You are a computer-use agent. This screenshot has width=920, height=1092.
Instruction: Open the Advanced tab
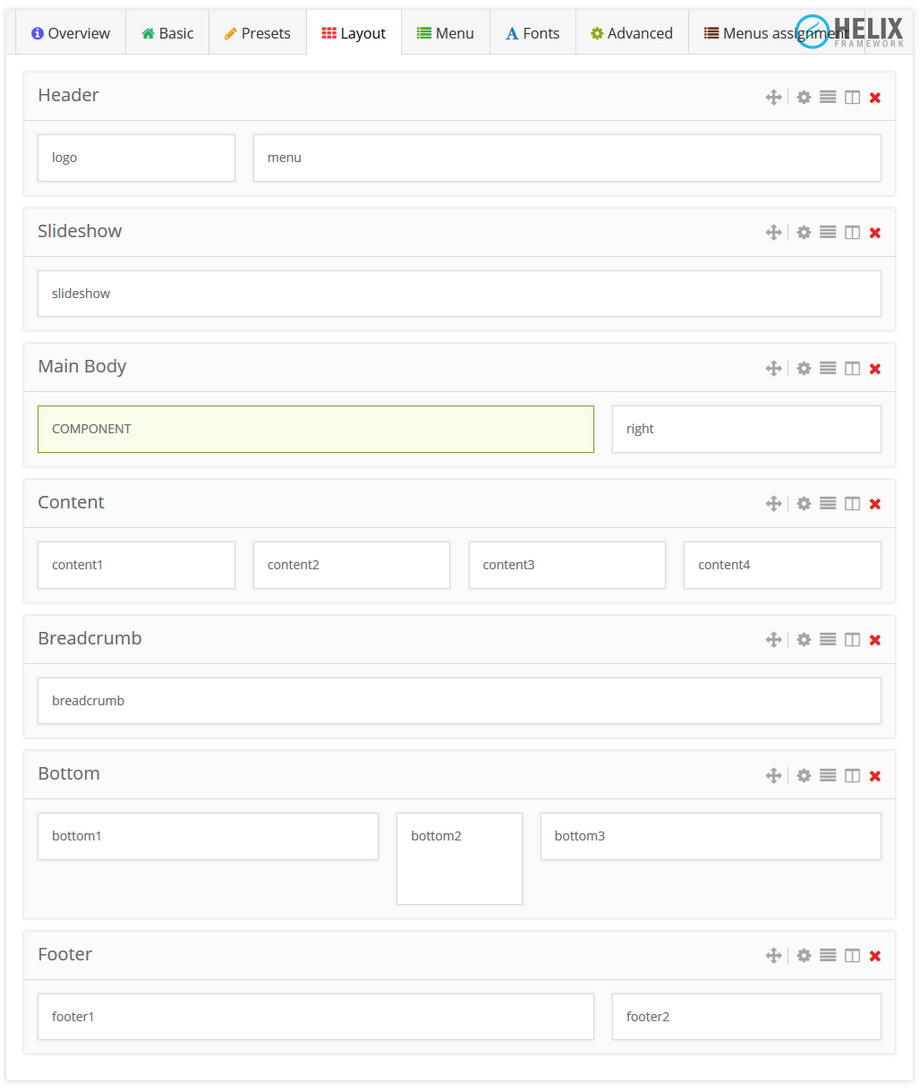pyautogui.click(x=631, y=33)
